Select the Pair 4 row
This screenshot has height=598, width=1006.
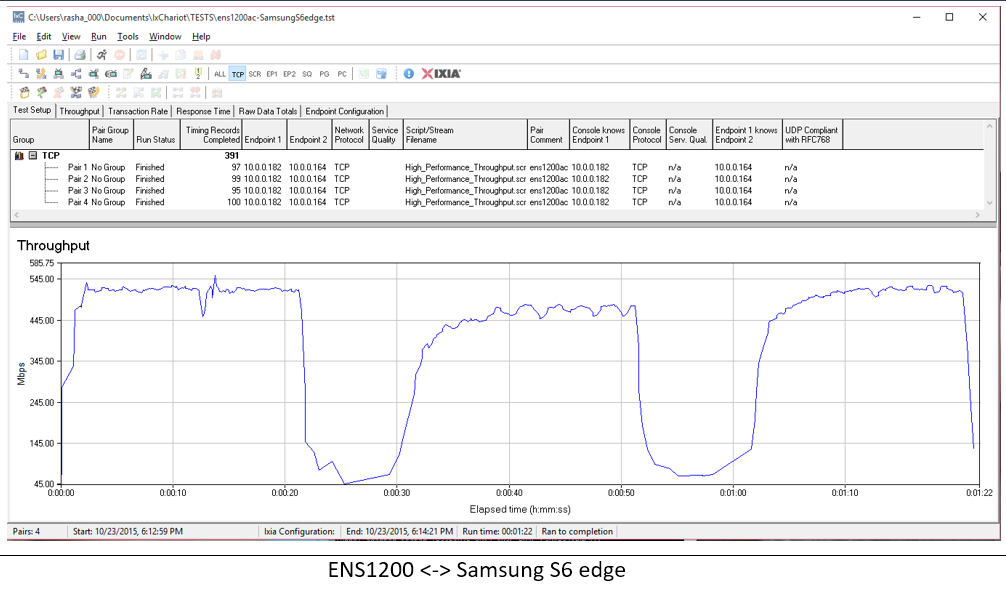click(497, 202)
